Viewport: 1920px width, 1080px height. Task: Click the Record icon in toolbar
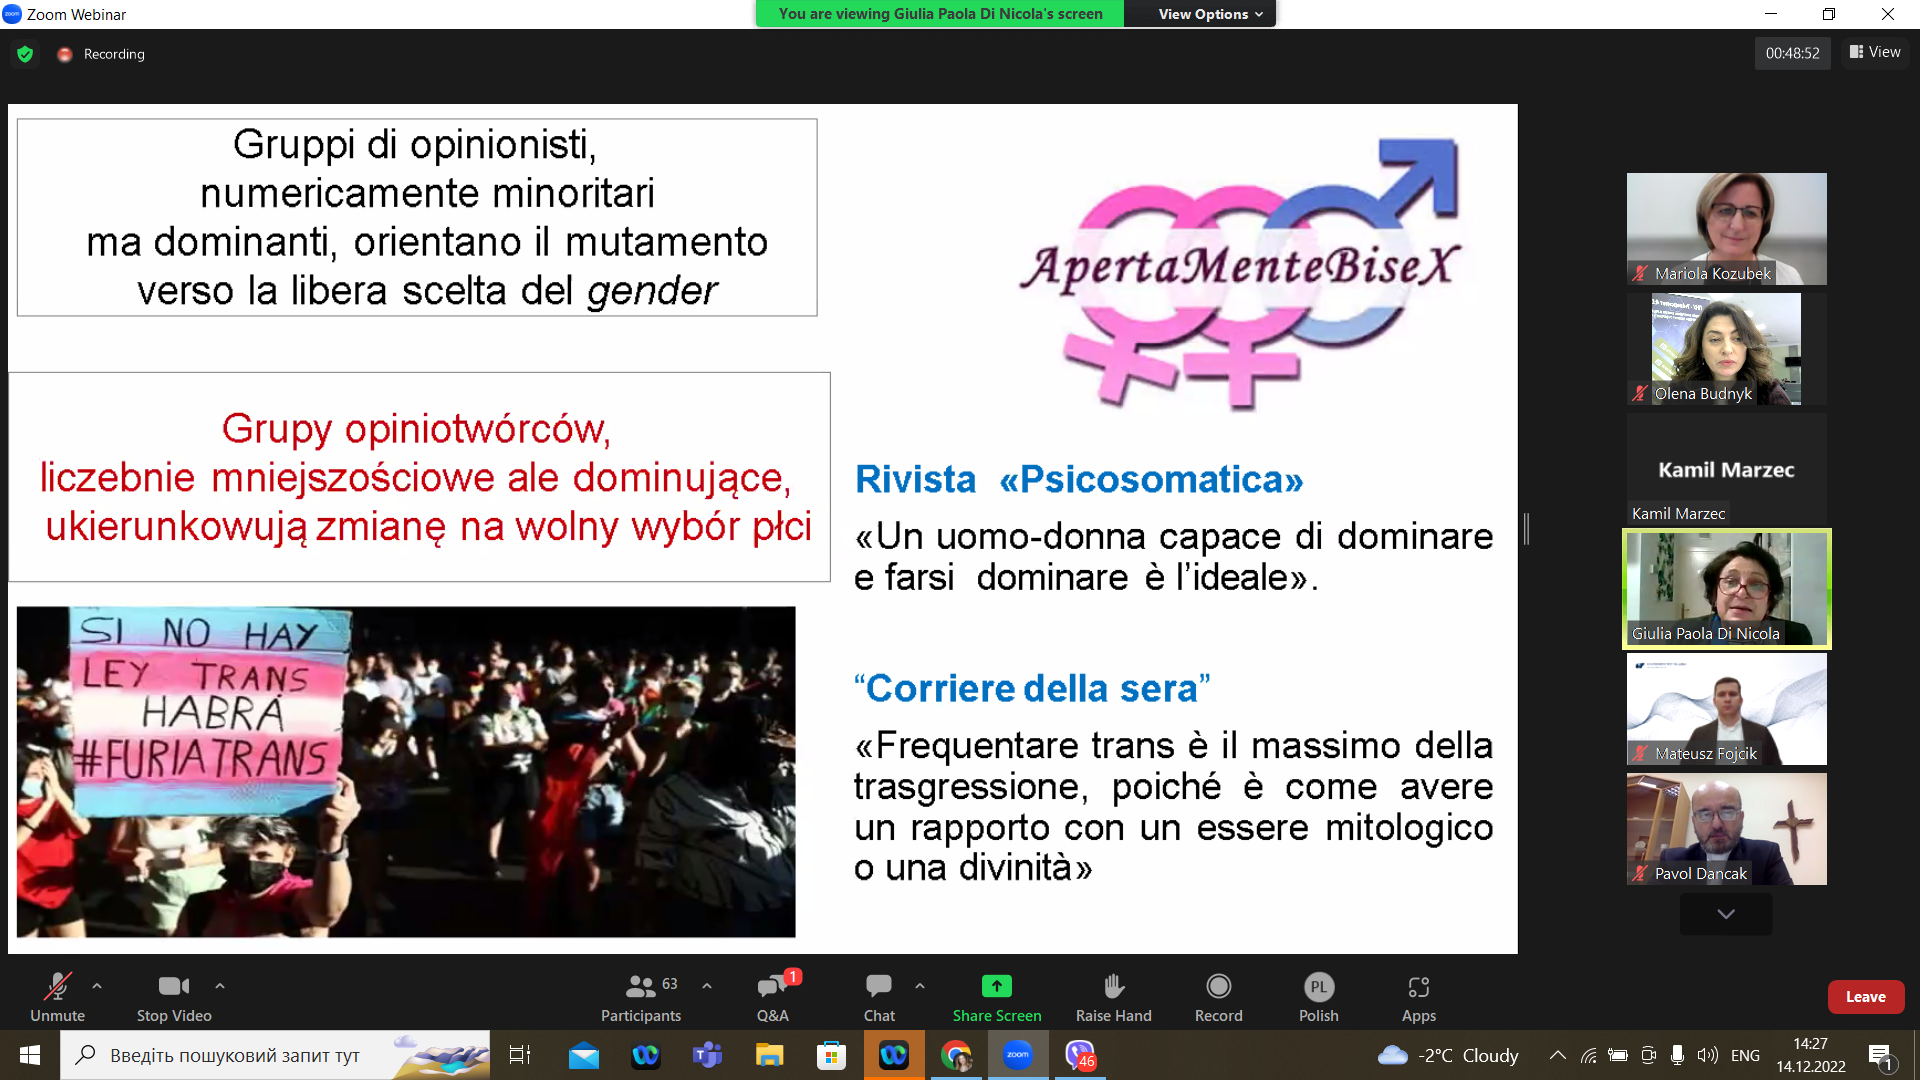[x=1218, y=988]
